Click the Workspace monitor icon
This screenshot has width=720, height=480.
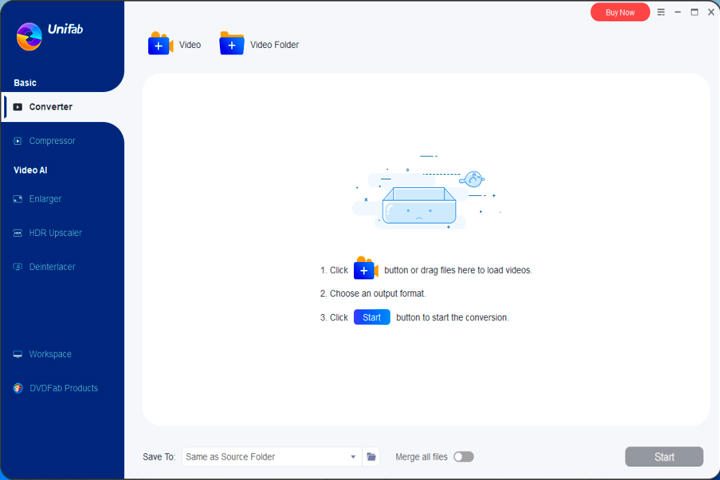tap(17, 354)
